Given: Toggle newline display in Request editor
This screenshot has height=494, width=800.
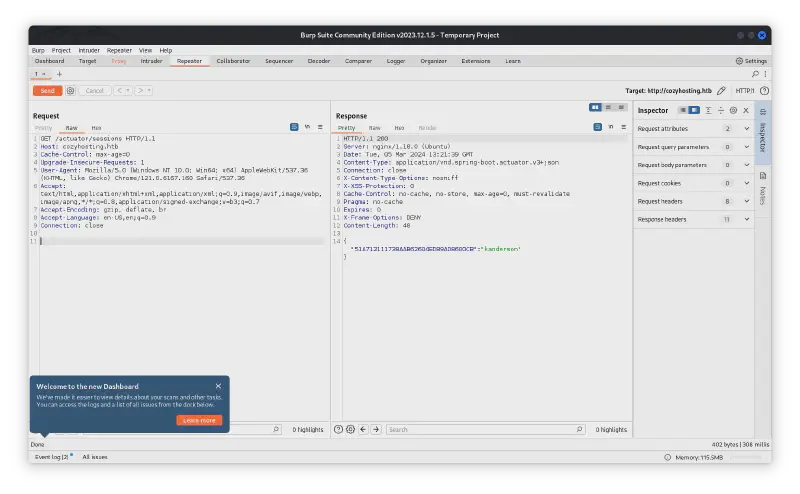Looking at the screenshot, I should click(x=307, y=127).
